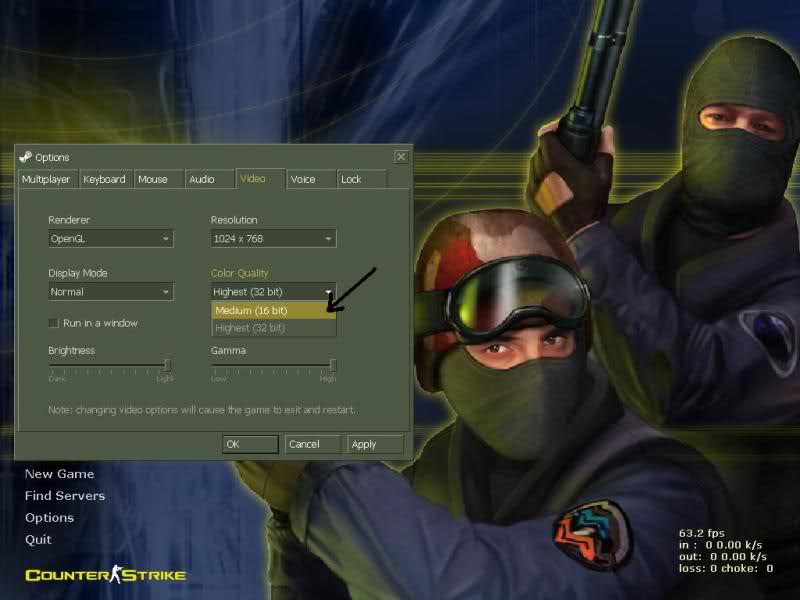Open the Voice tab
This screenshot has height=600, width=800.
click(311, 179)
